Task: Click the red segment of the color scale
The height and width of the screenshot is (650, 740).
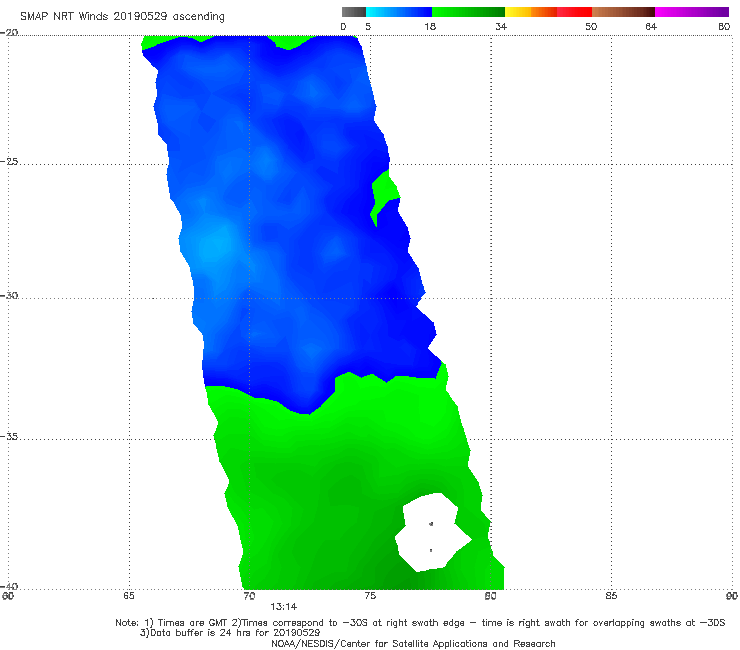Action: (x=574, y=12)
